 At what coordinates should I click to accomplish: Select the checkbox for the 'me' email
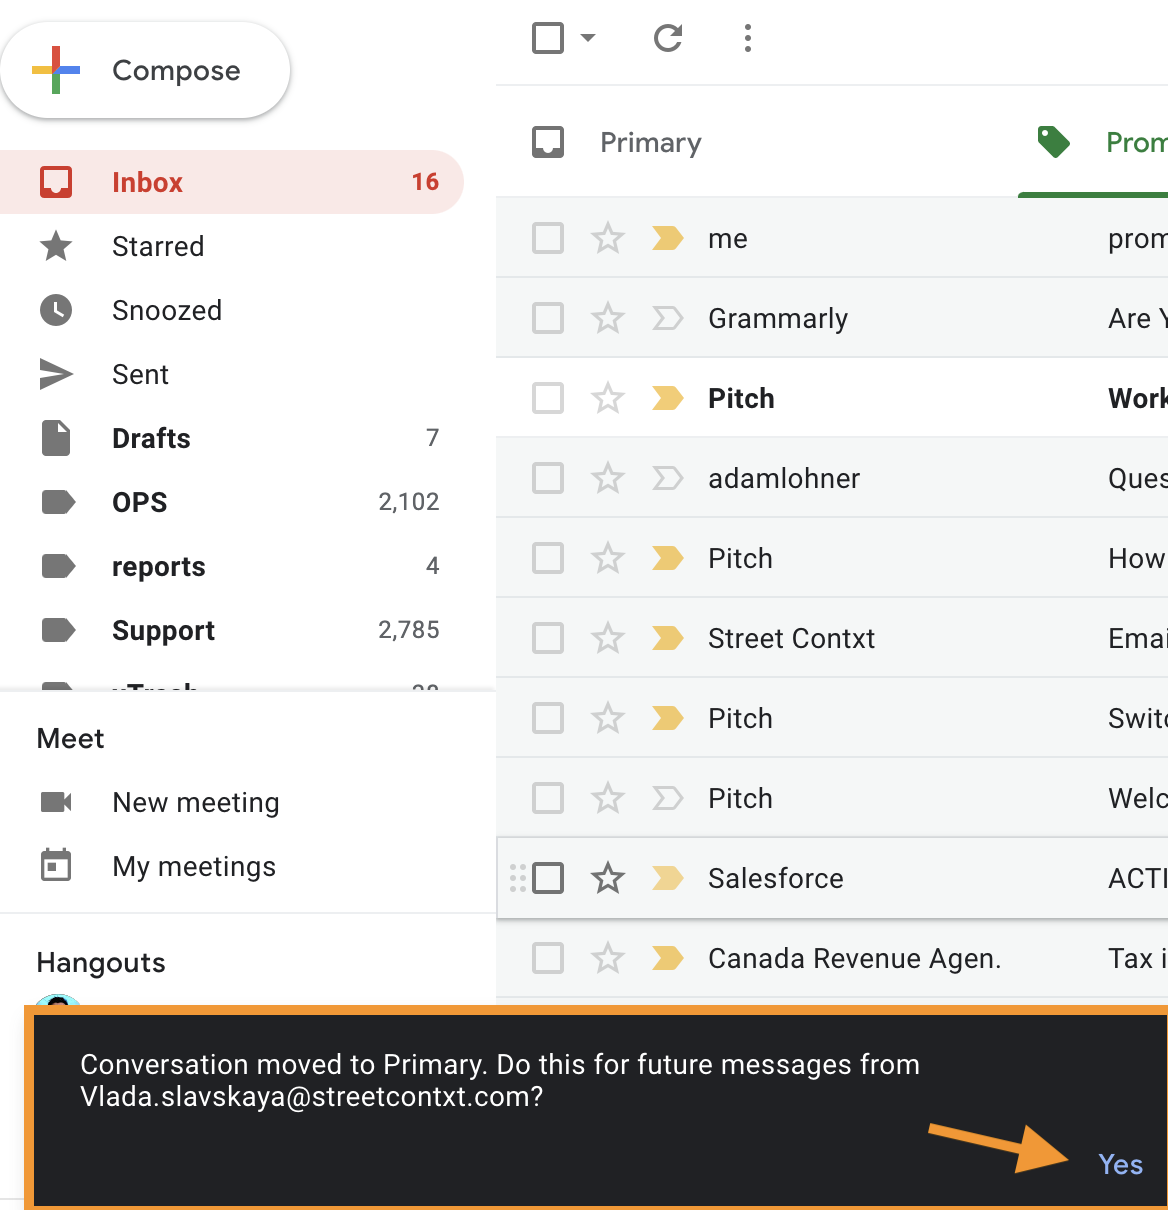(548, 238)
